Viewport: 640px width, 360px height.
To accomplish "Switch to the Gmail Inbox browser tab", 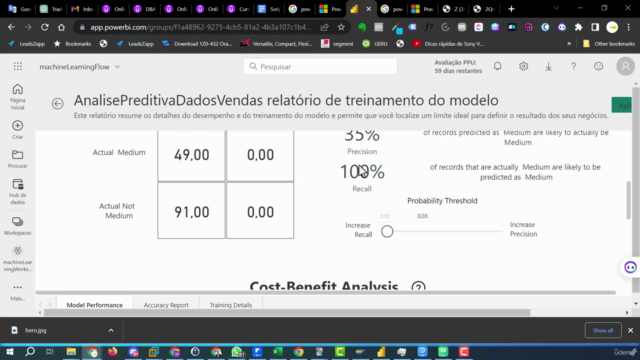I will click(82, 9).
